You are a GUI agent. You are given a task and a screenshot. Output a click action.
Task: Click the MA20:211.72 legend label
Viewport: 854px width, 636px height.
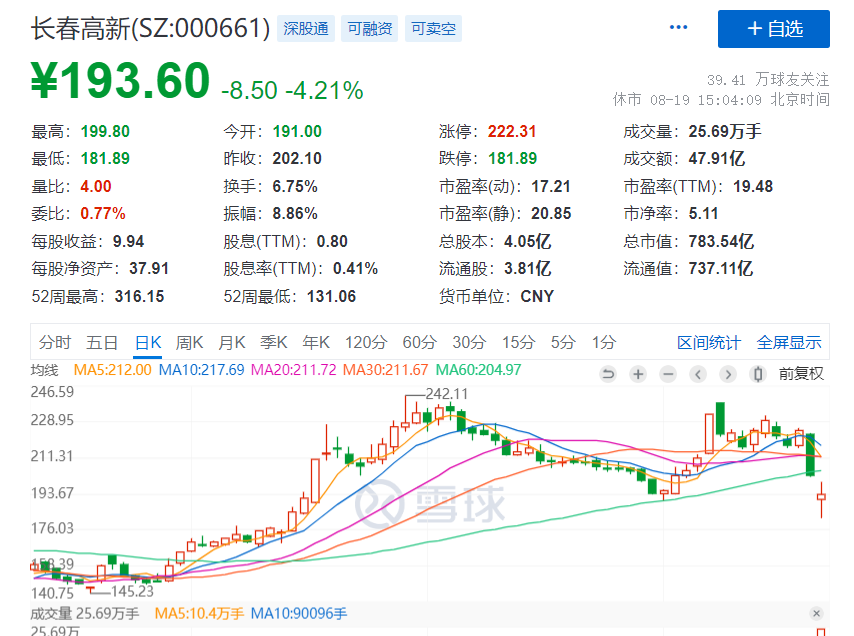[294, 370]
